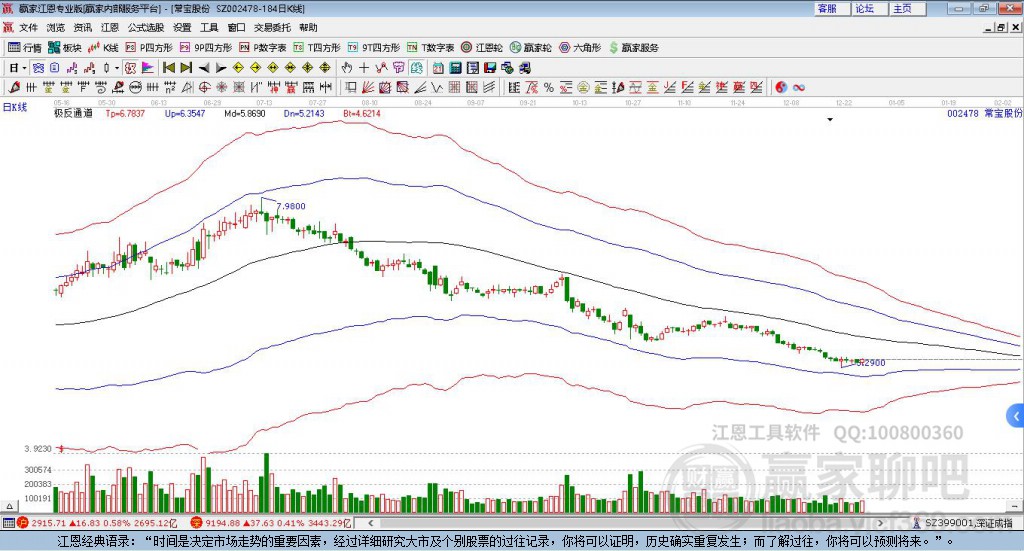This screenshot has width=1024, height=551.
Task: Click the blue infinity symbol icon
Action: tap(799, 87)
